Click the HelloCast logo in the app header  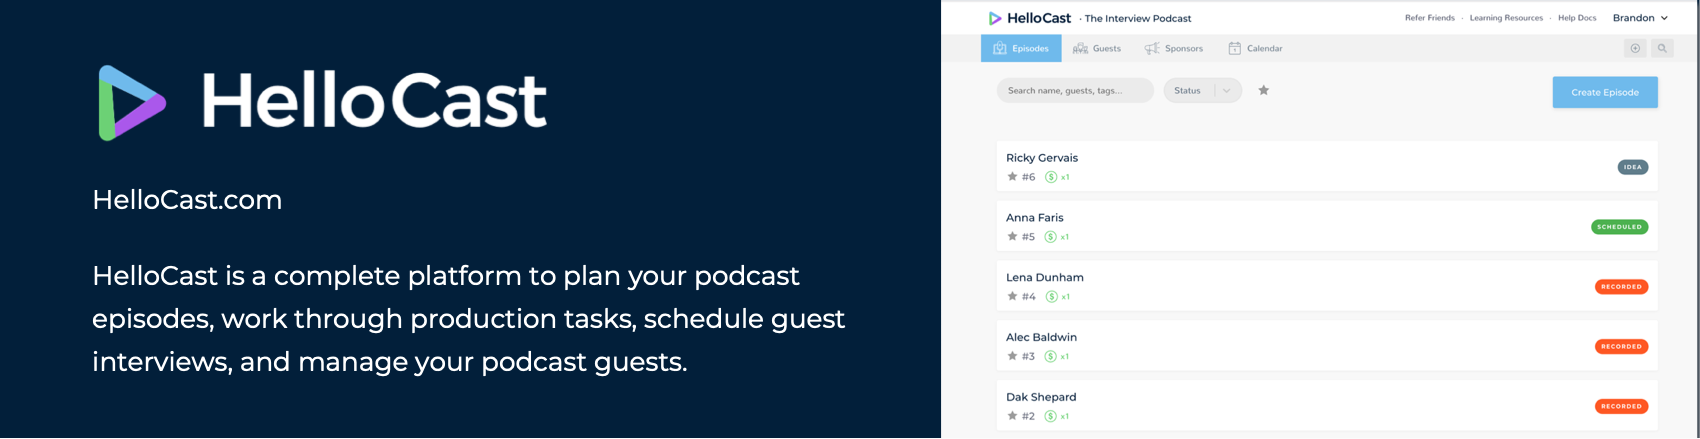tap(1029, 18)
